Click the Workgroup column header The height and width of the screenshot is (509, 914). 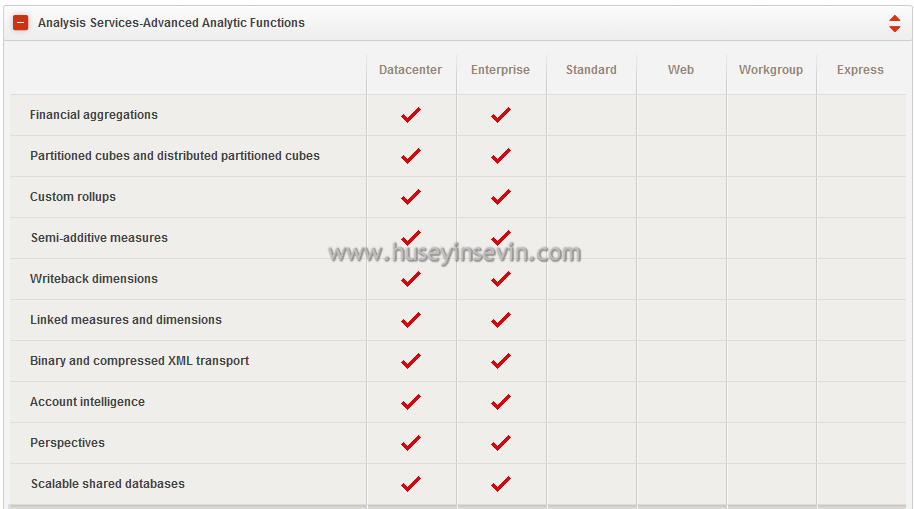771,70
